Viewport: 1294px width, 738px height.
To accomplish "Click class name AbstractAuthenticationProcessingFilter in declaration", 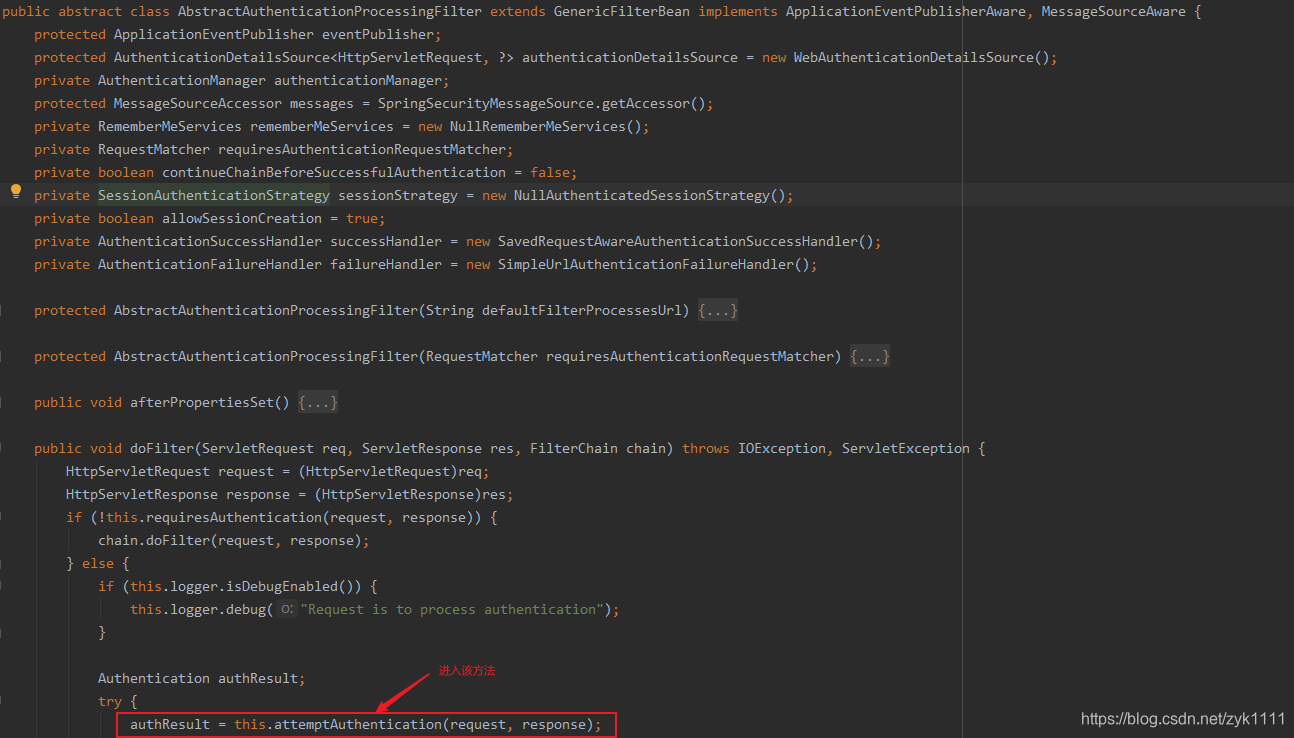I will [329, 12].
